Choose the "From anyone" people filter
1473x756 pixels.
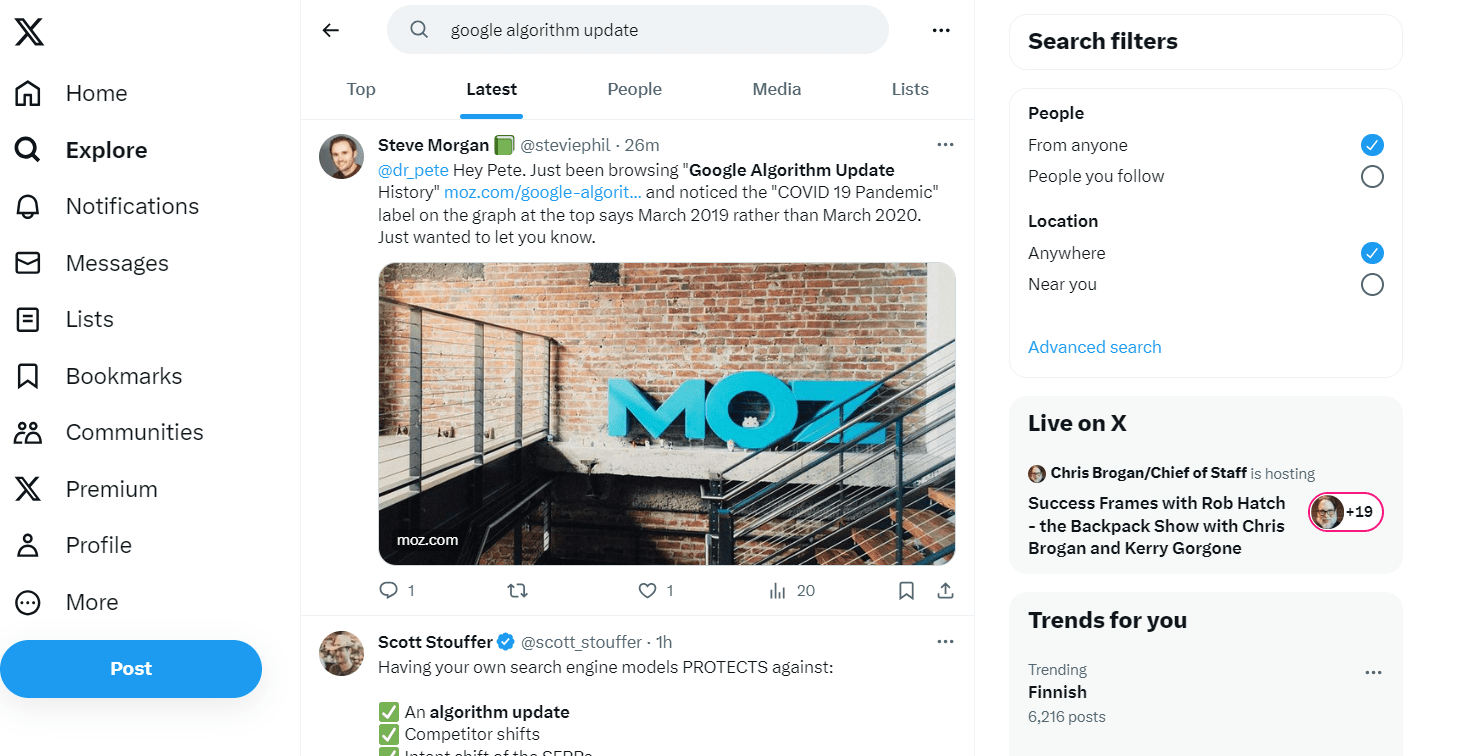coord(1372,145)
